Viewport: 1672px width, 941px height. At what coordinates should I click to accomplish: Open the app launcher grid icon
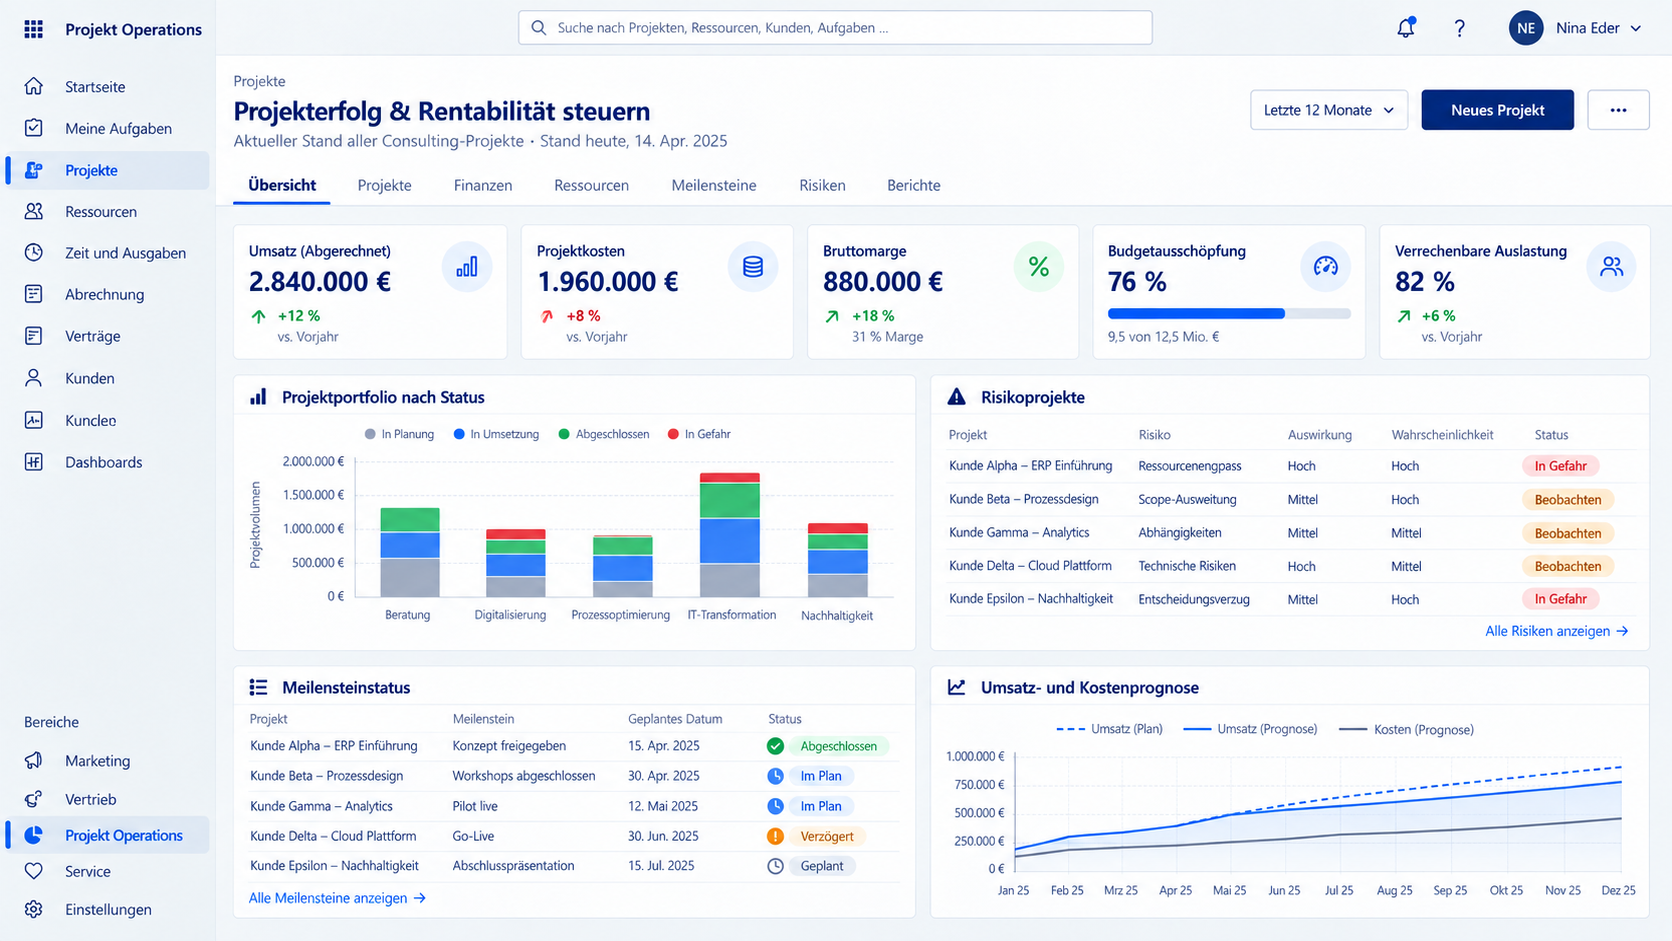(x=34, y=29)
